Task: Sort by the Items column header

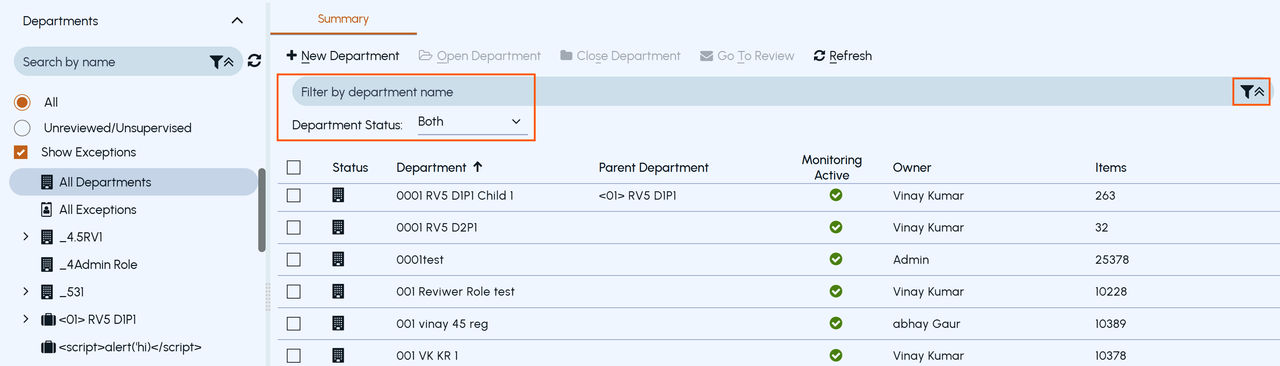Action: 1111,168
